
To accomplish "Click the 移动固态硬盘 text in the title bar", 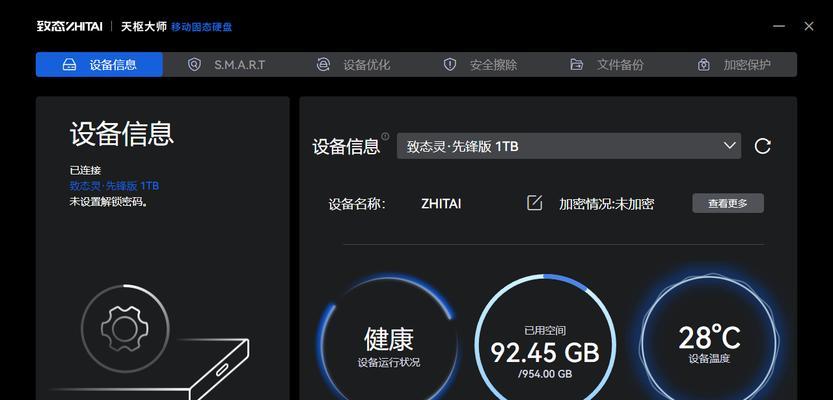I will coord(201,27).
